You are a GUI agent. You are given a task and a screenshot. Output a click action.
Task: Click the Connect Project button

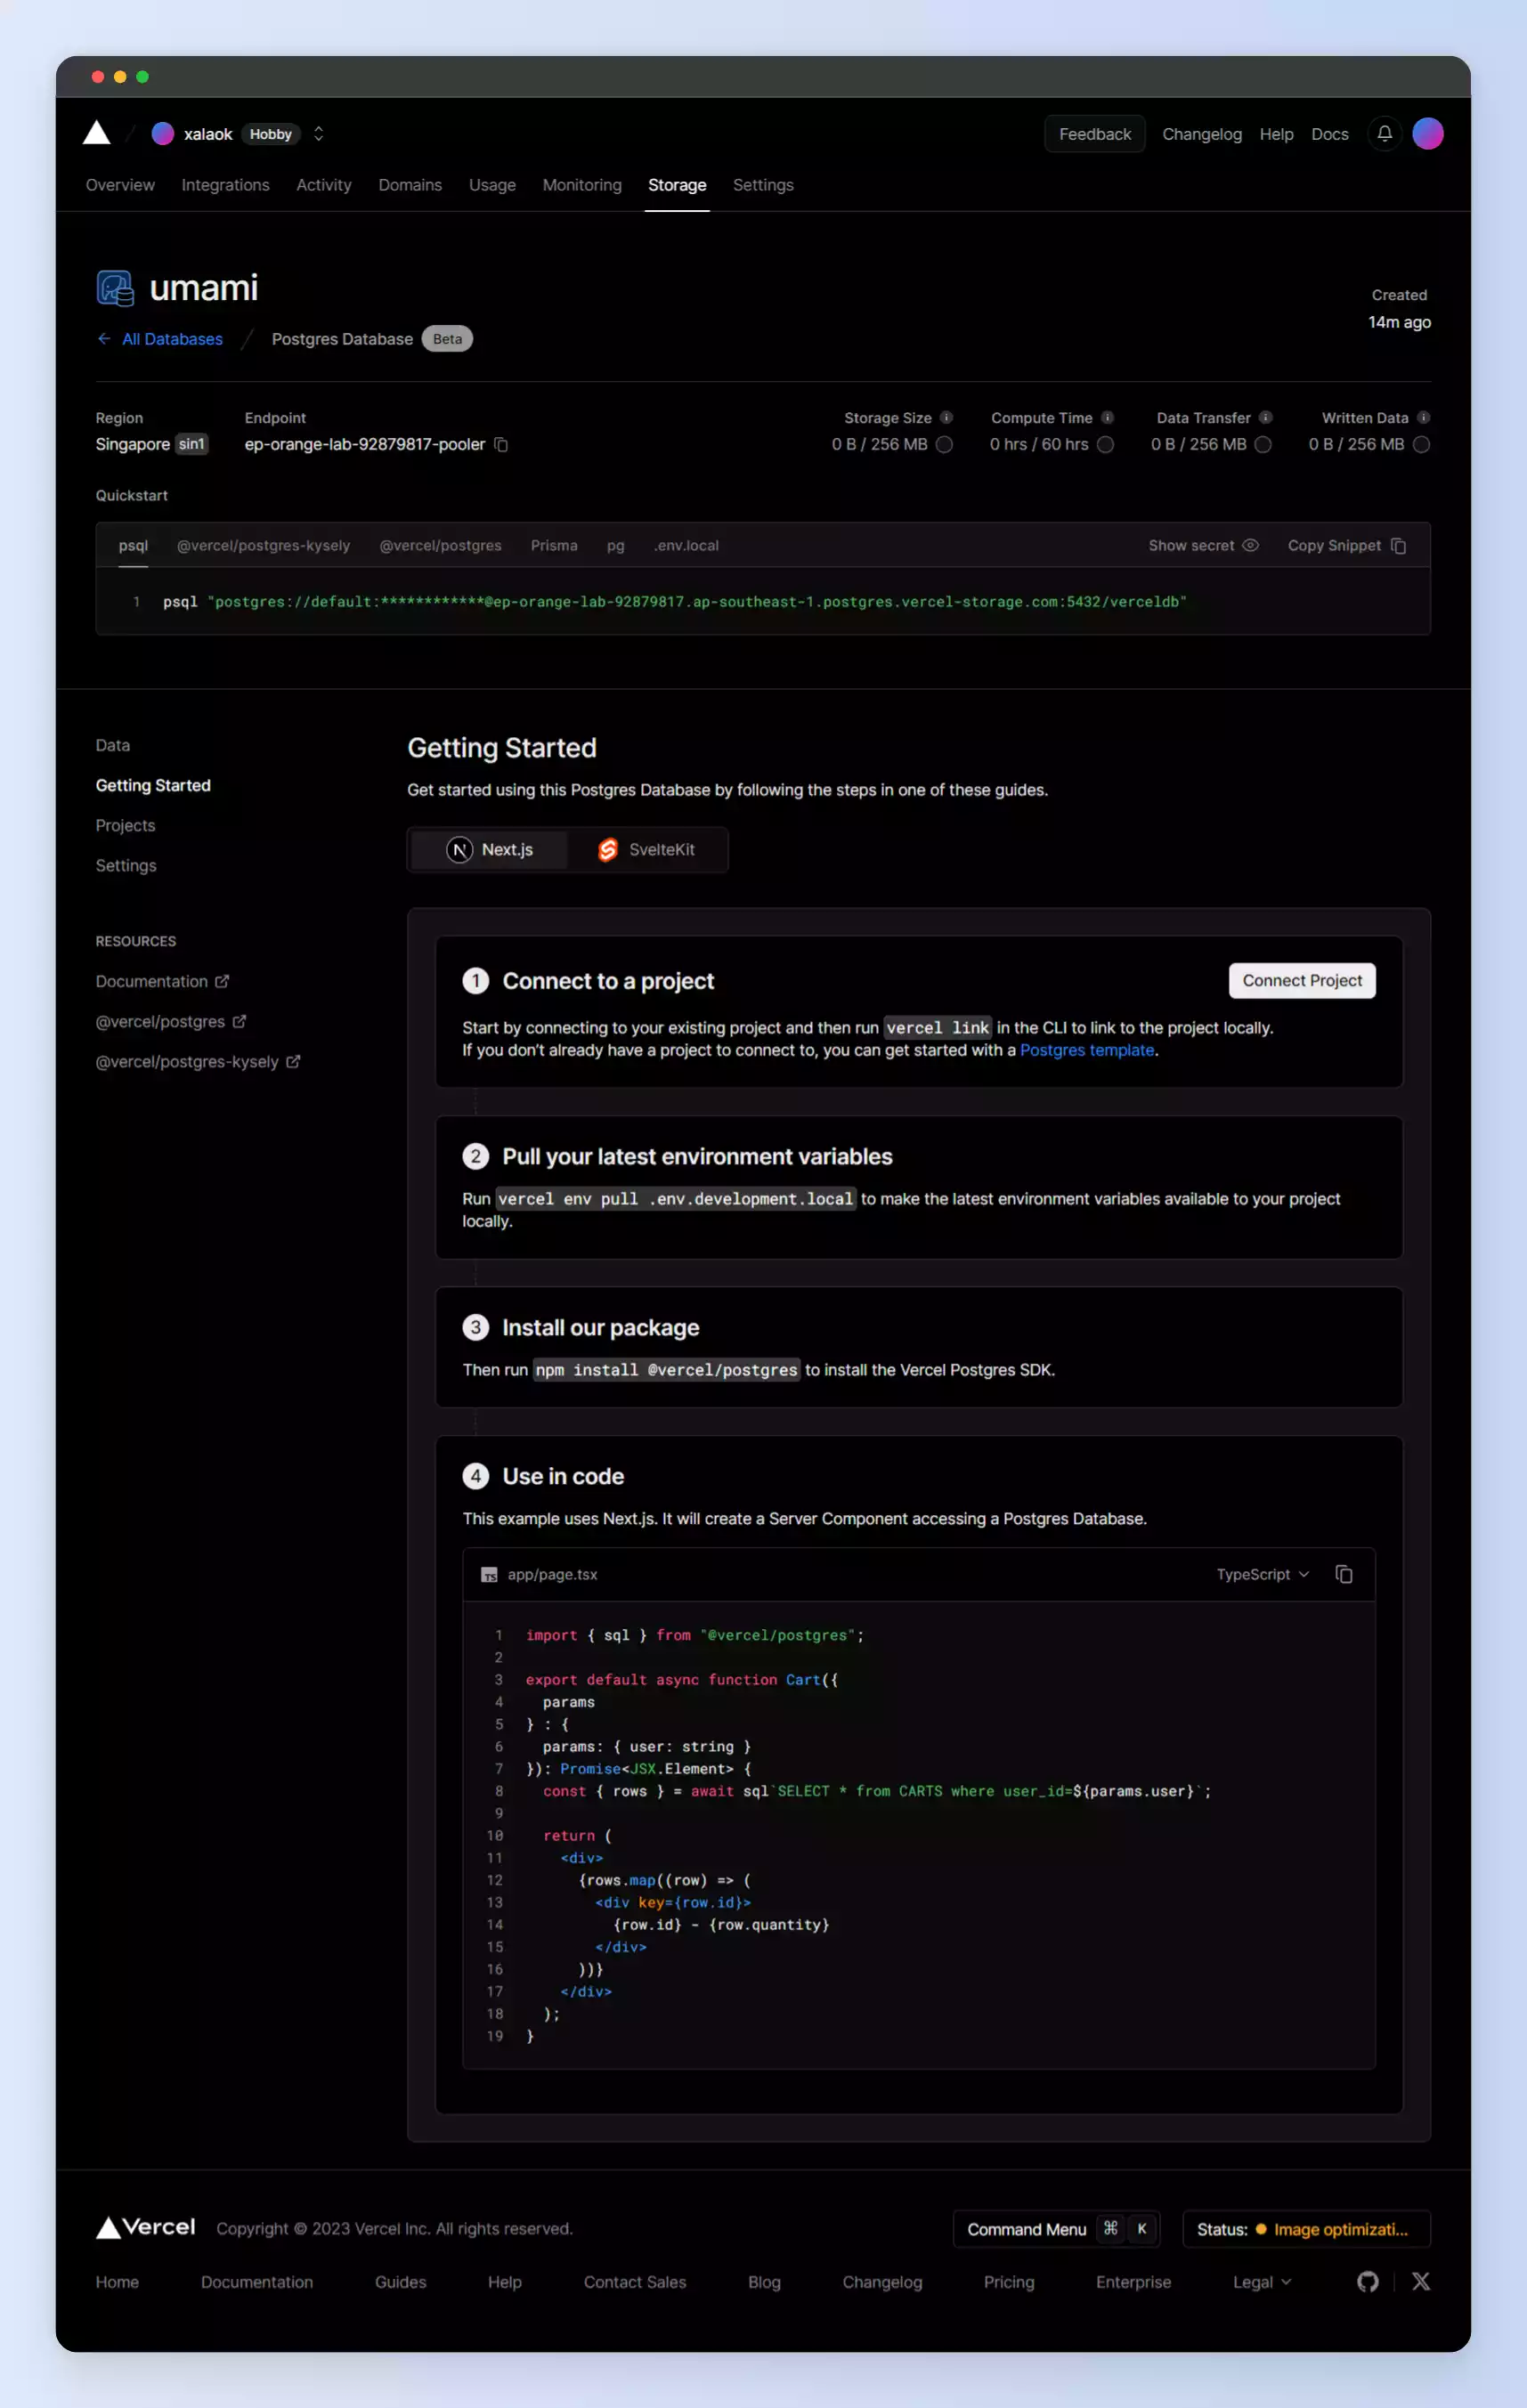[1301, 981]
